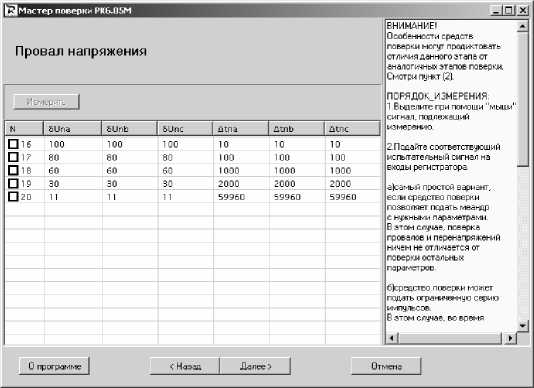534x388 pixels.
Task: Click the help panel scroll left arrow
Action: [392, 338]
